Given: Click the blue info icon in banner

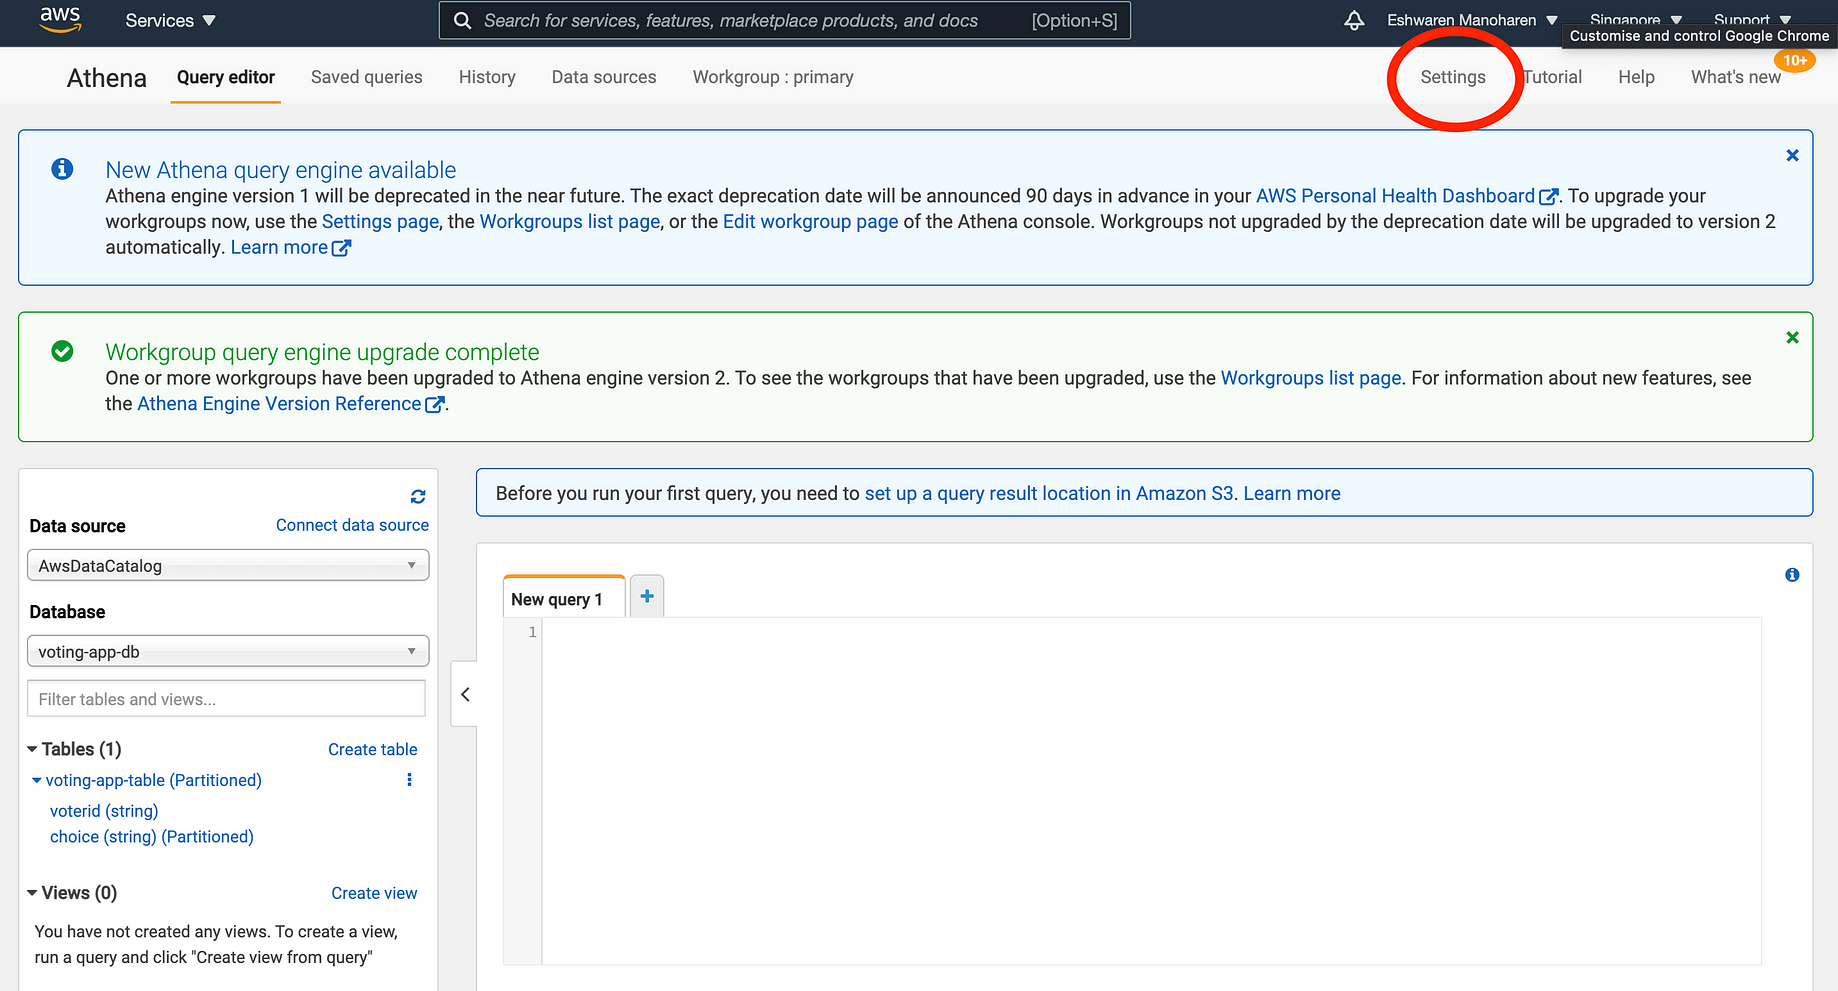Looking at the screenshot, I should pos(62,169).
